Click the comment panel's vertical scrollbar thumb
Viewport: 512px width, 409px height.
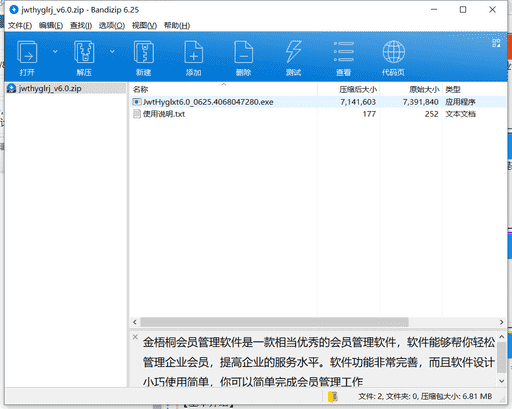tap(501, 357)
